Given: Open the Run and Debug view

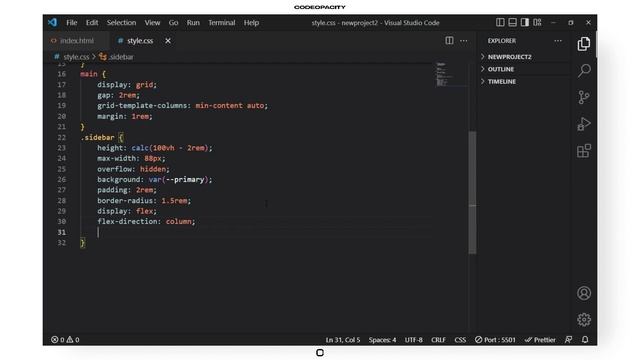Looking at the screenshot, I should point(584,124).
